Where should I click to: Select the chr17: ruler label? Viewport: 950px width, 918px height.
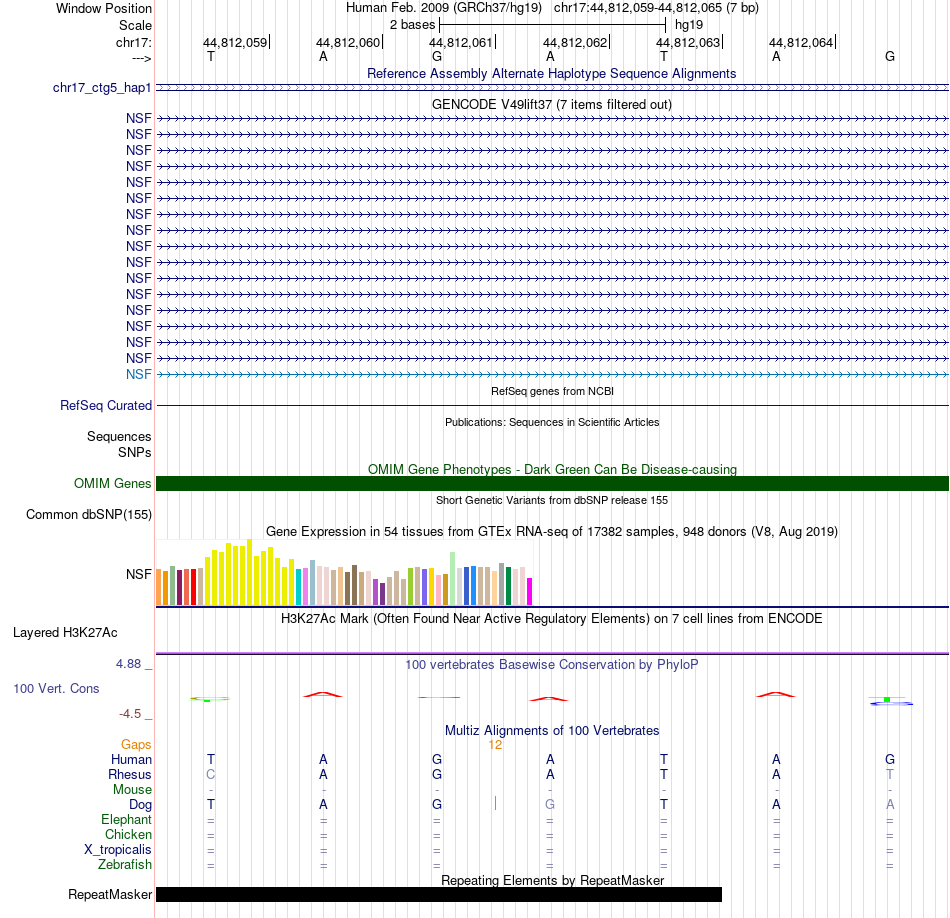[133, 42]
